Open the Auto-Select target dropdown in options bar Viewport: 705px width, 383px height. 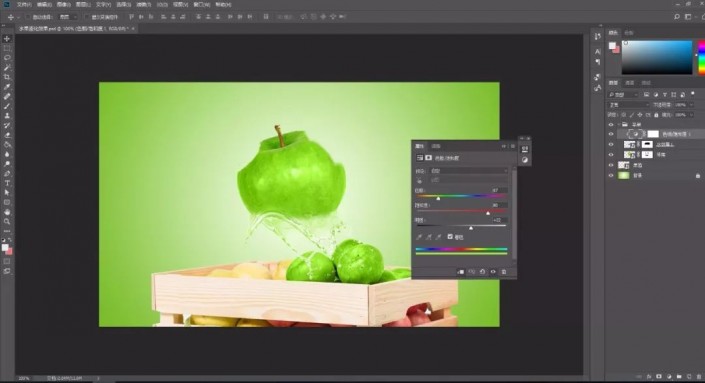coord(69,17)
